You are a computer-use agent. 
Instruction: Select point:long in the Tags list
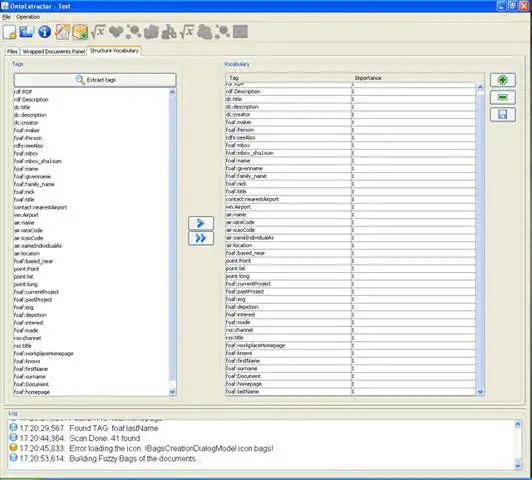(x=91, y=284)
